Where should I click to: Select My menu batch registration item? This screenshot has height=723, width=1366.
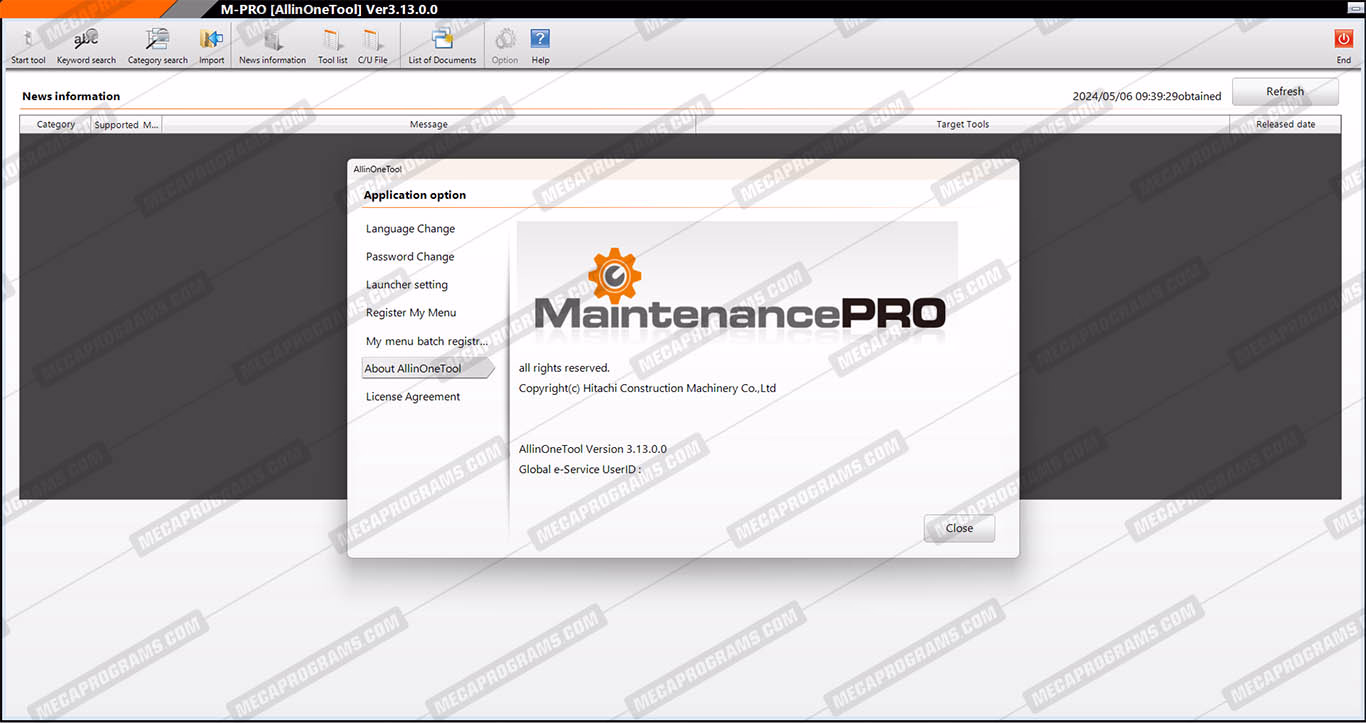(x=427, y=341)
